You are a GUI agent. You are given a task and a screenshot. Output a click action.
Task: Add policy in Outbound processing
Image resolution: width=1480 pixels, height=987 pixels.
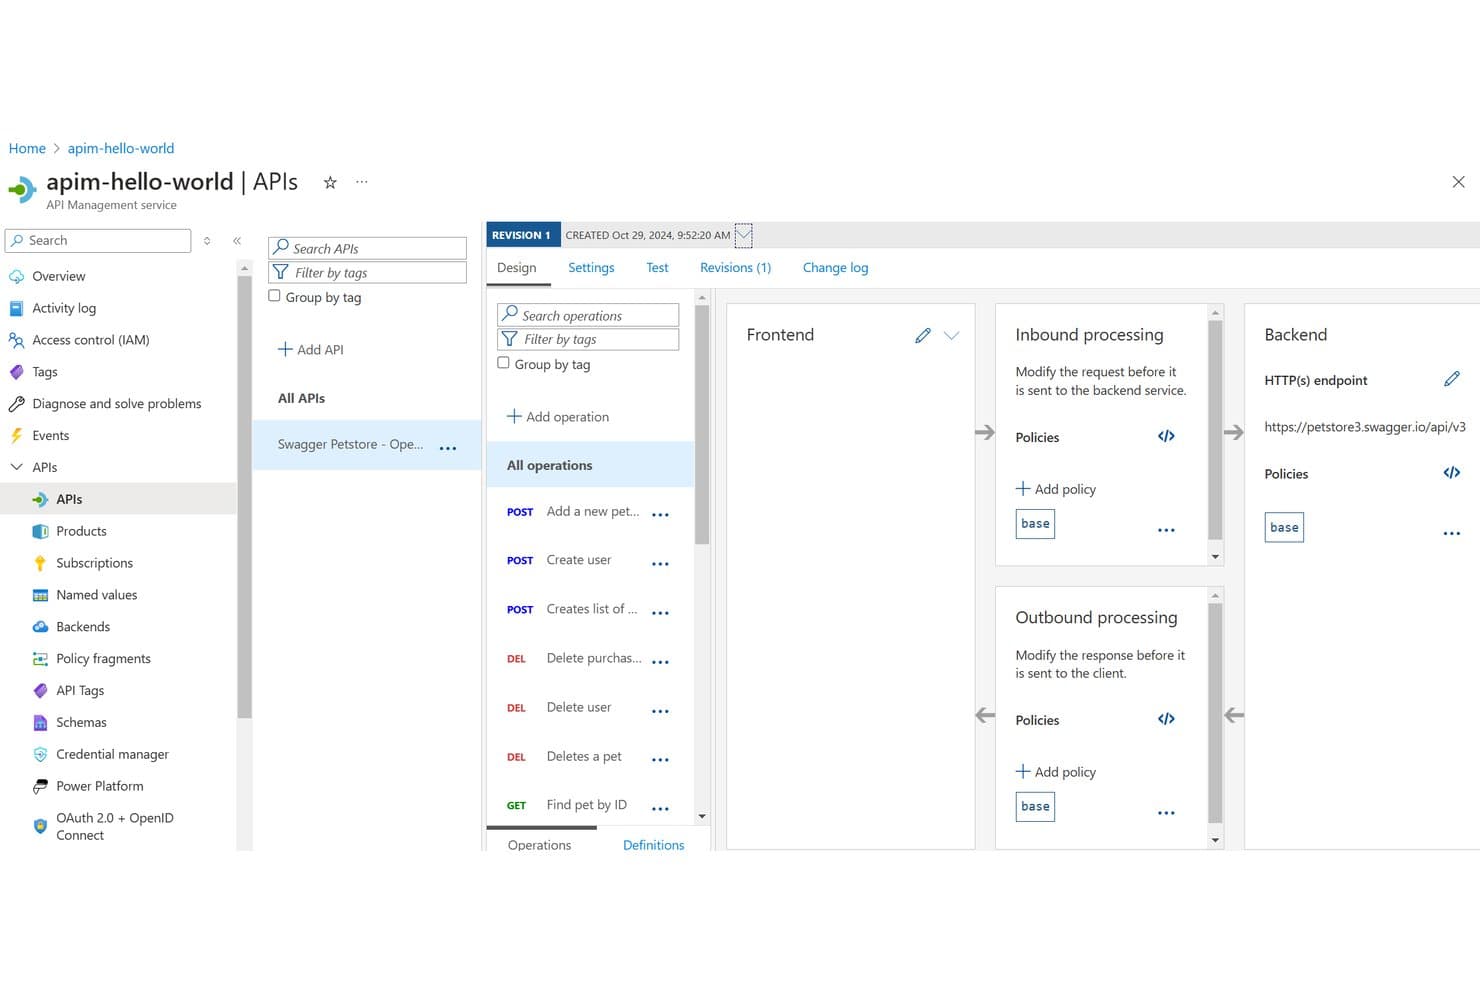pos(1055,772)
